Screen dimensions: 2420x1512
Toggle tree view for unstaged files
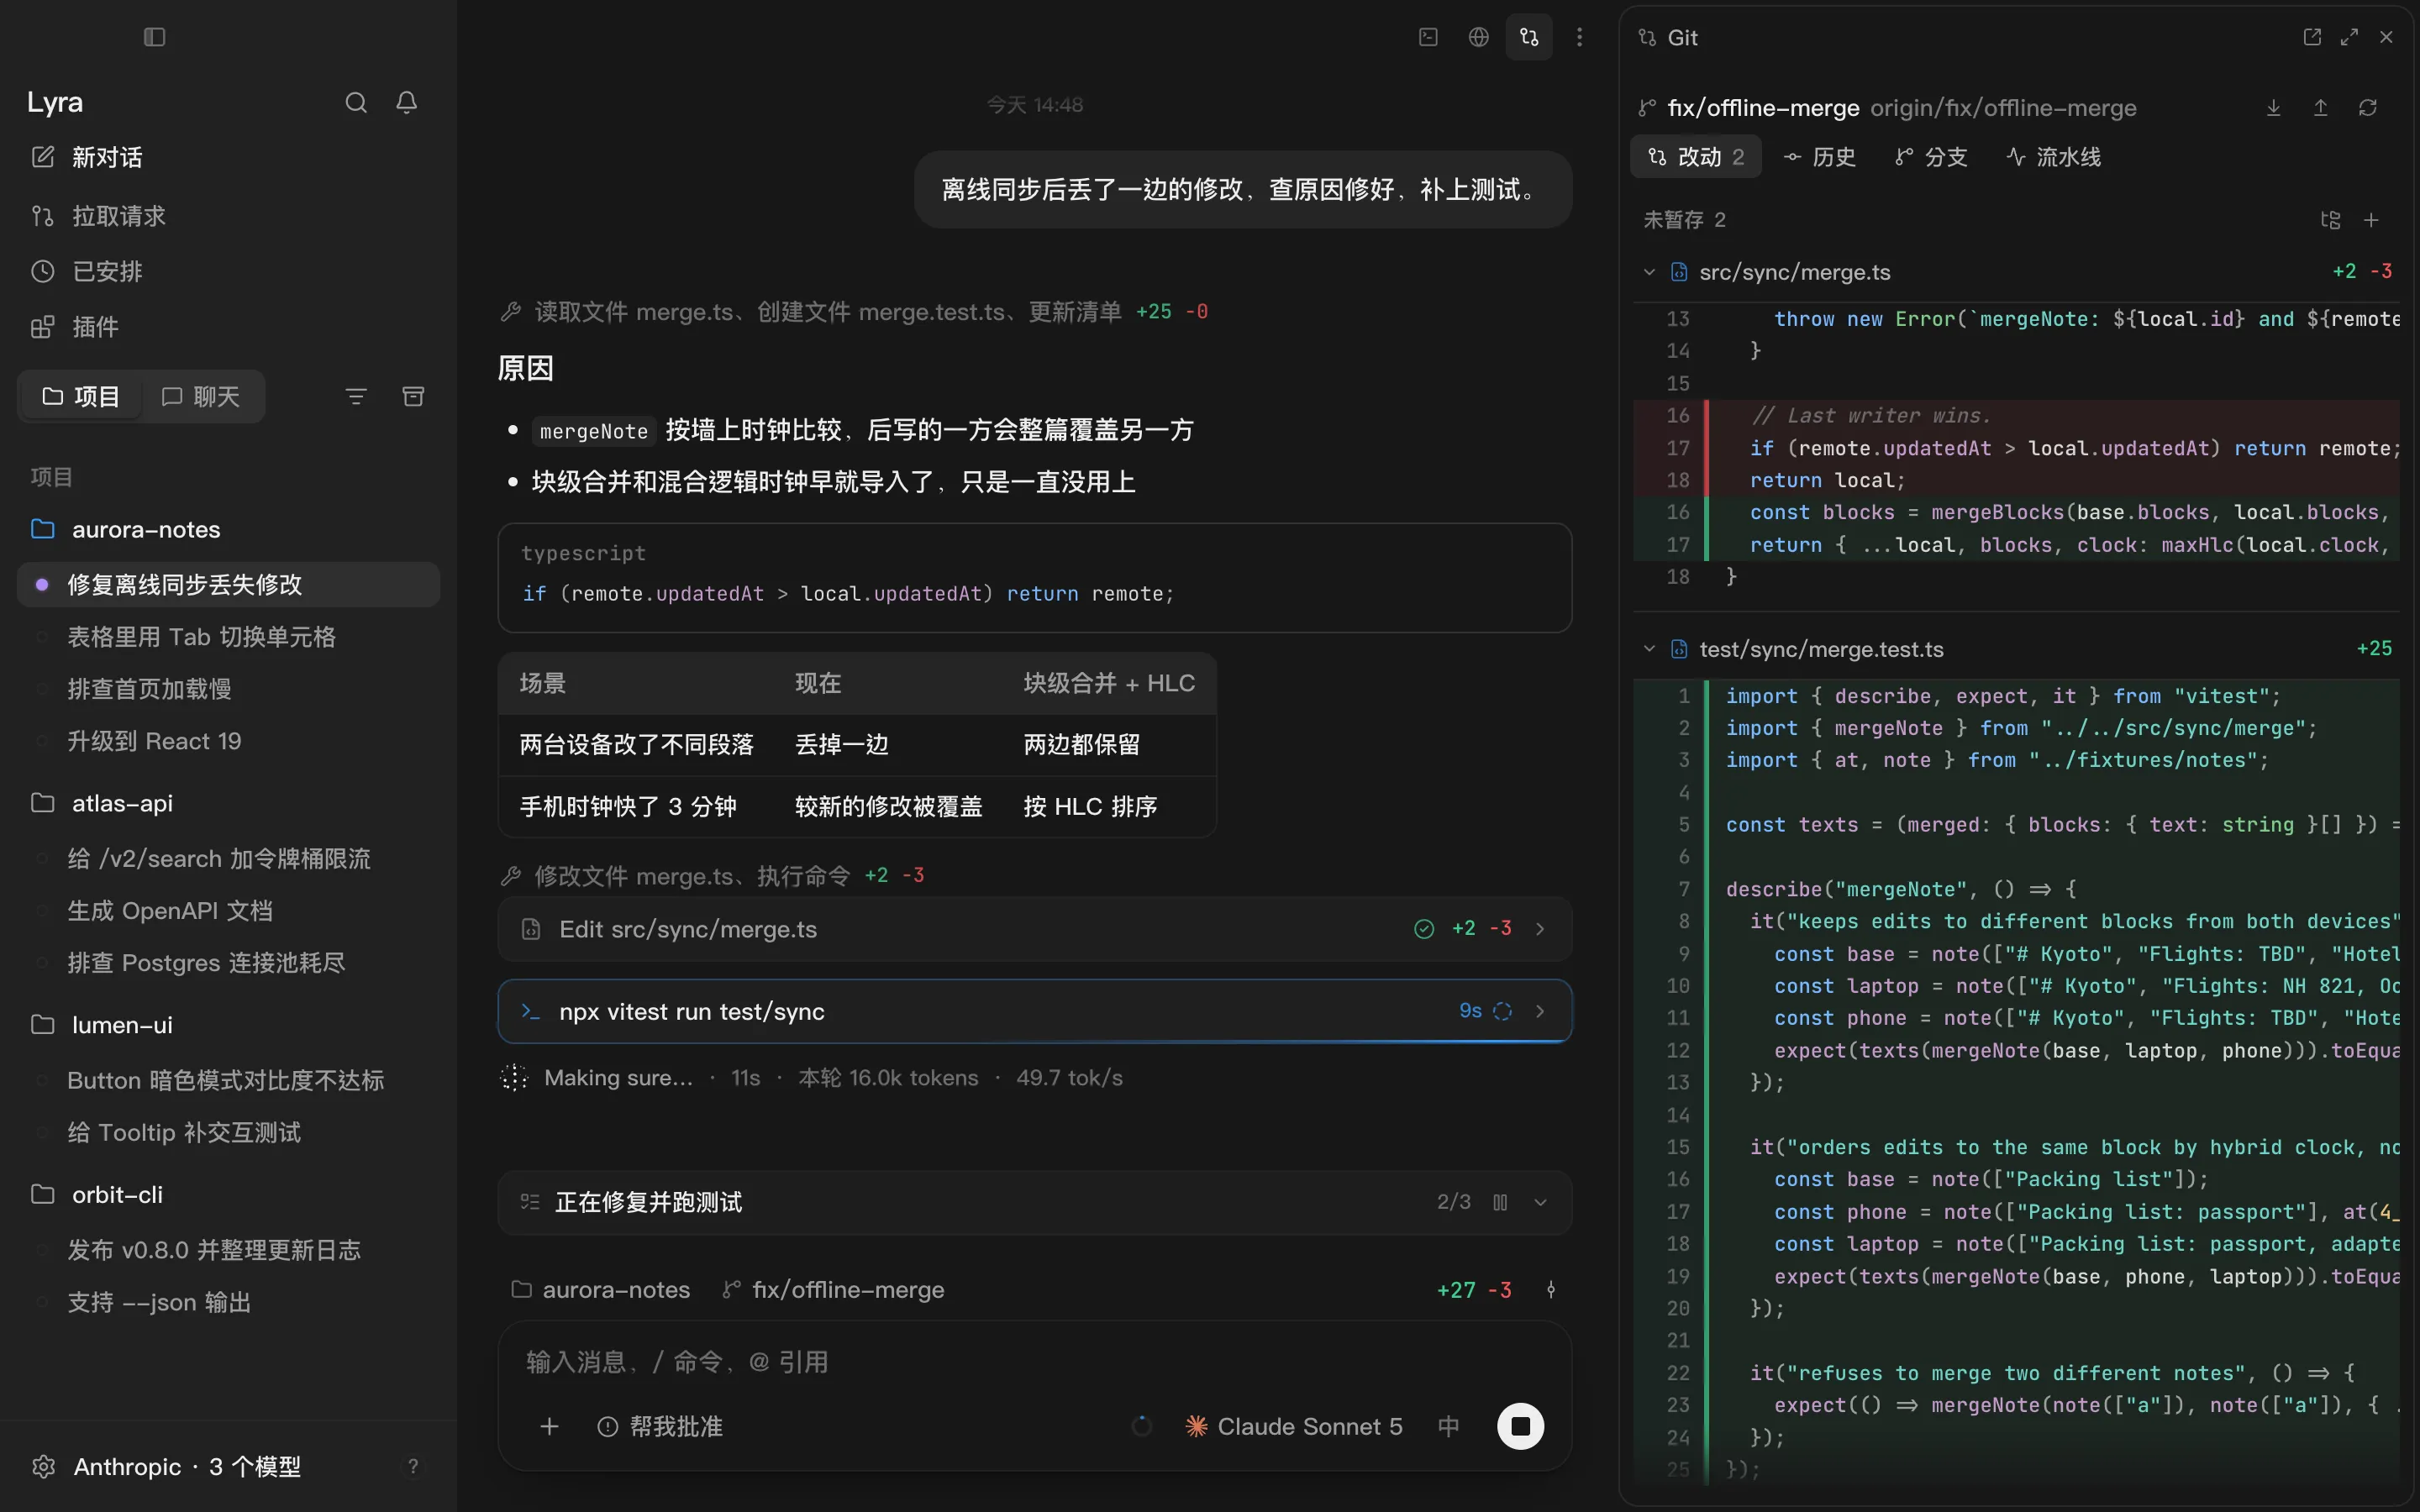click(2330, 220)
